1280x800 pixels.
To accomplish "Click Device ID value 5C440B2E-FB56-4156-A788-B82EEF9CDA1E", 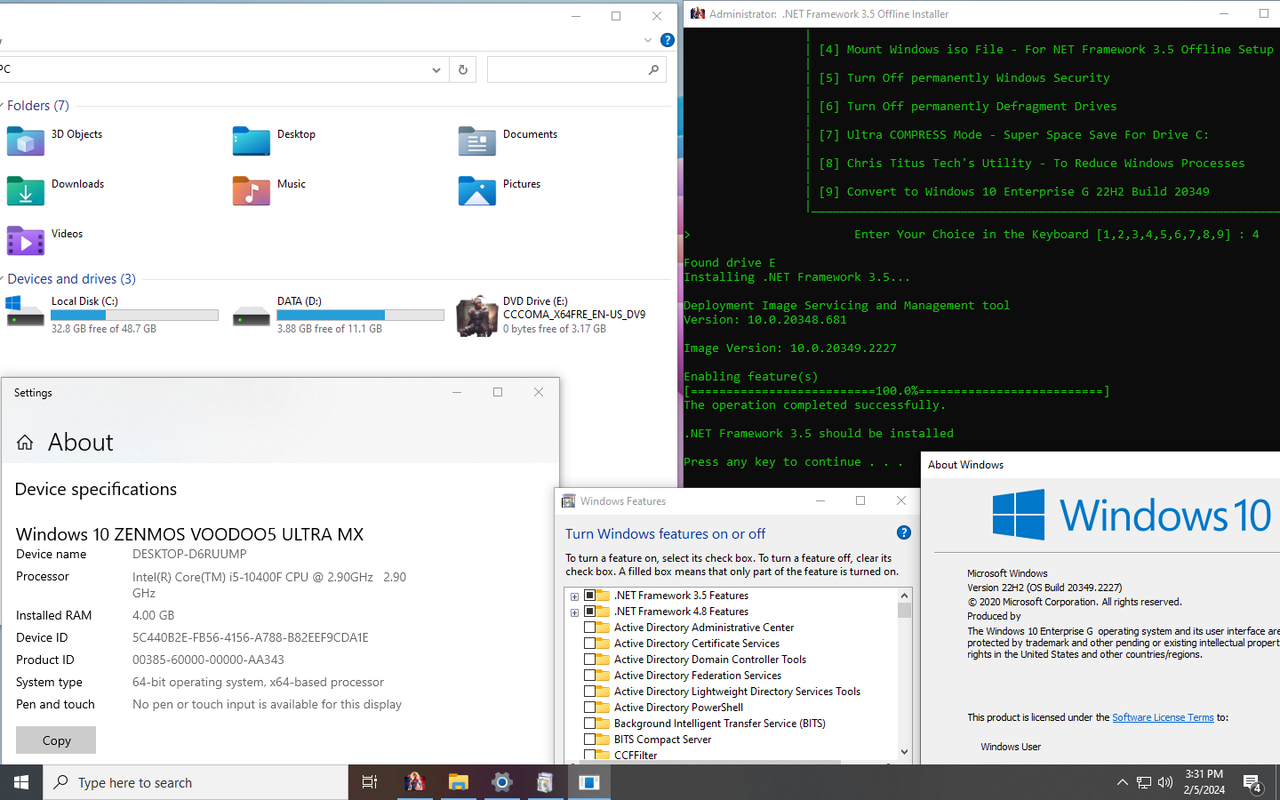I will pos(250,638).
